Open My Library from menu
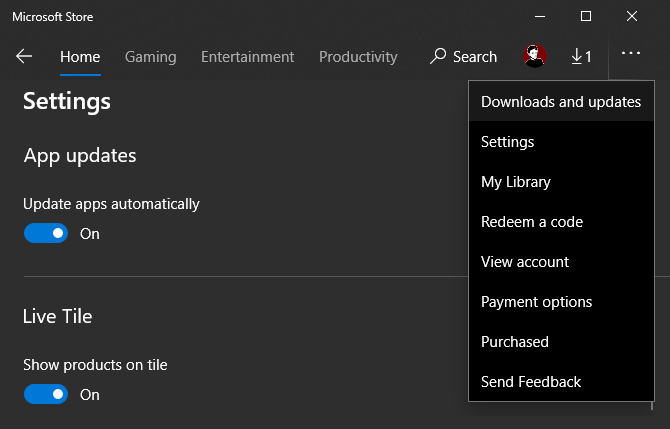 (x=516, y=182)
